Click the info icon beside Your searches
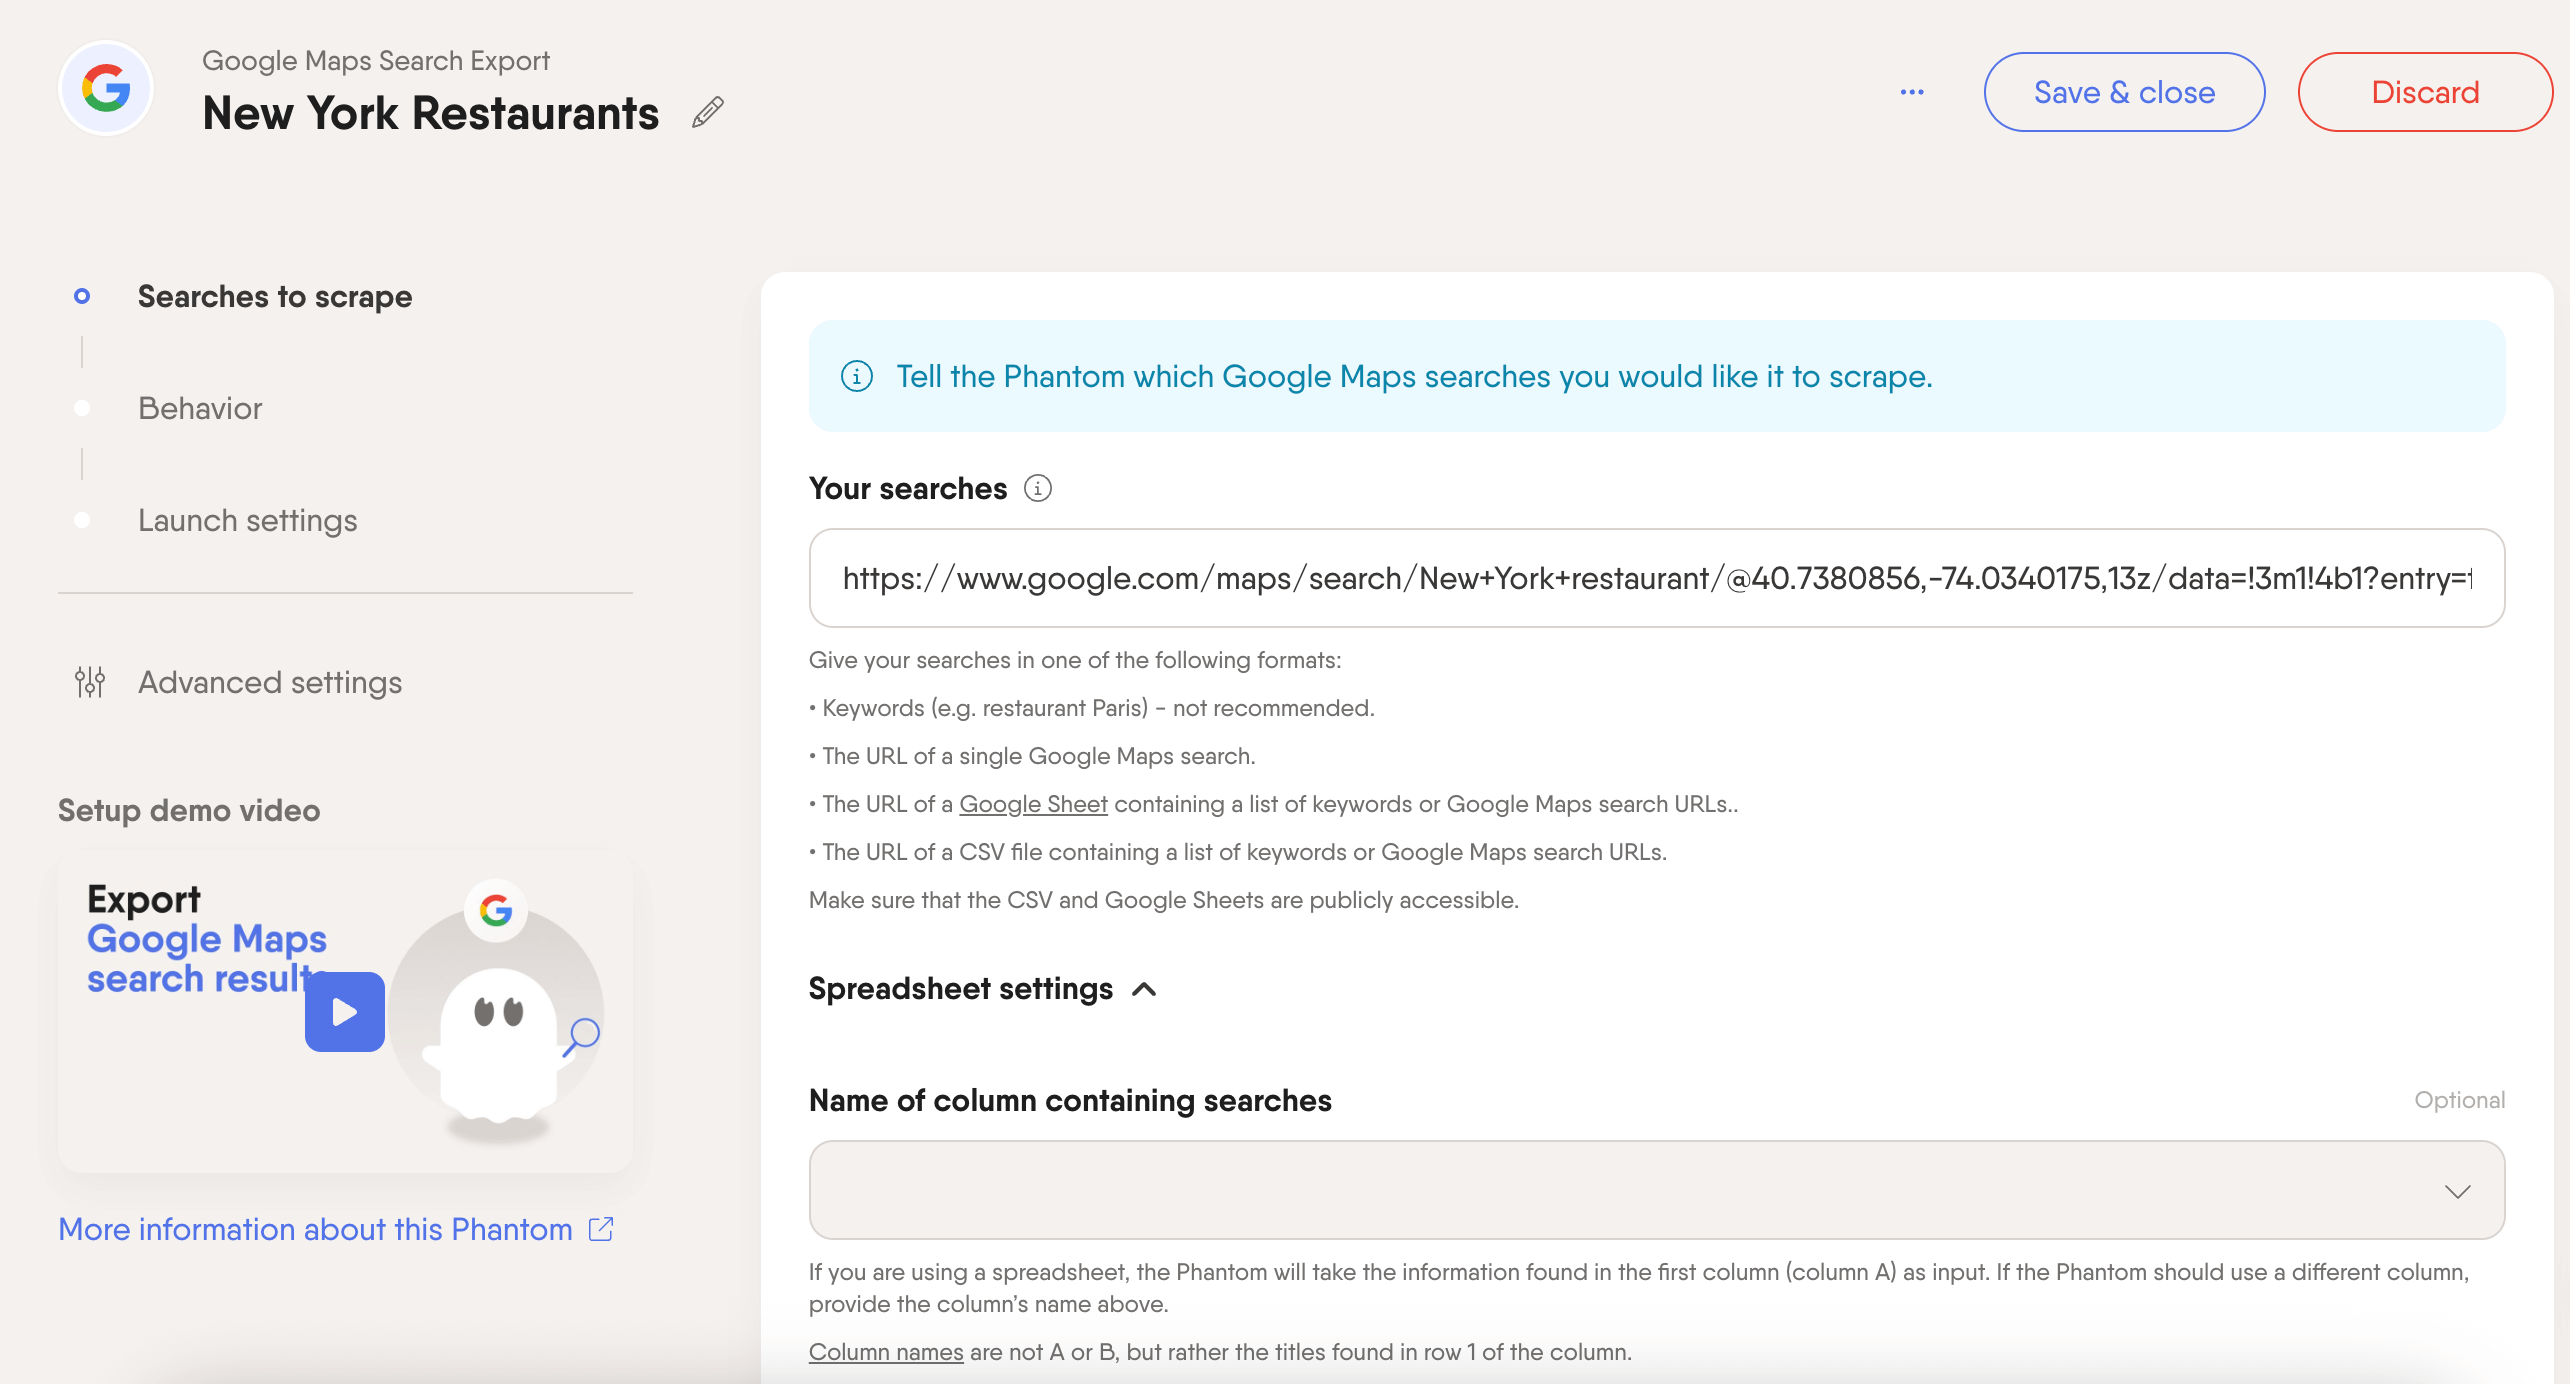The image size is (2570, 1384). tap(1038, 489)
